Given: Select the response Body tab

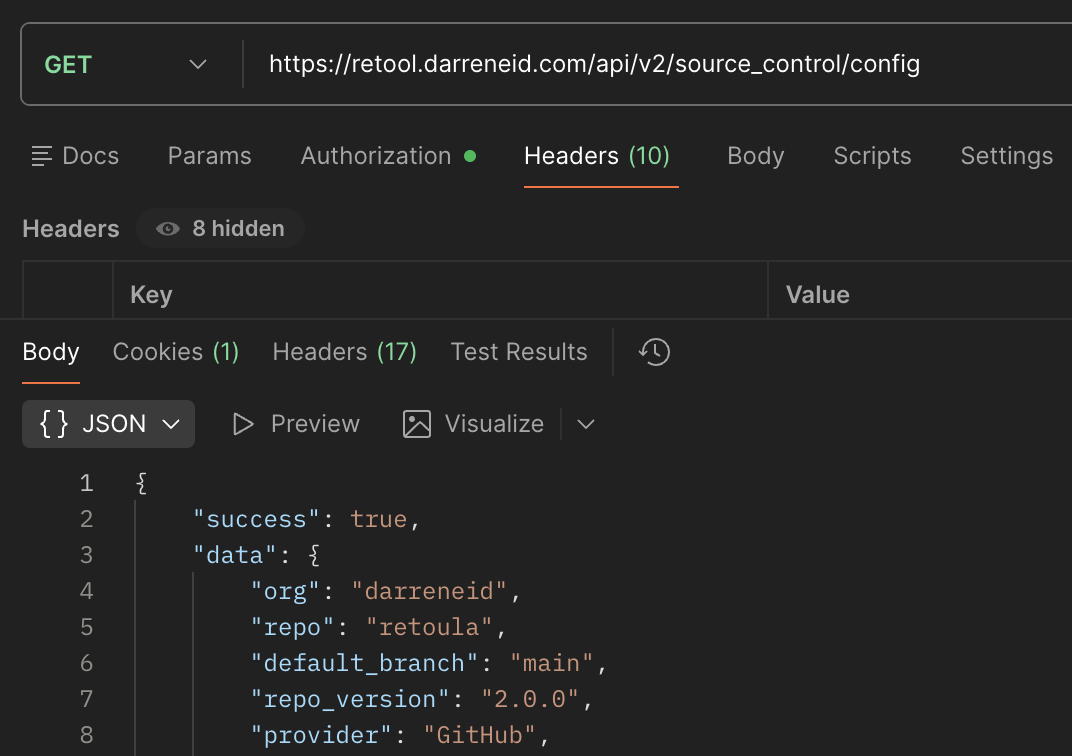Looking at the screenshot, I should tap(51, 352).
